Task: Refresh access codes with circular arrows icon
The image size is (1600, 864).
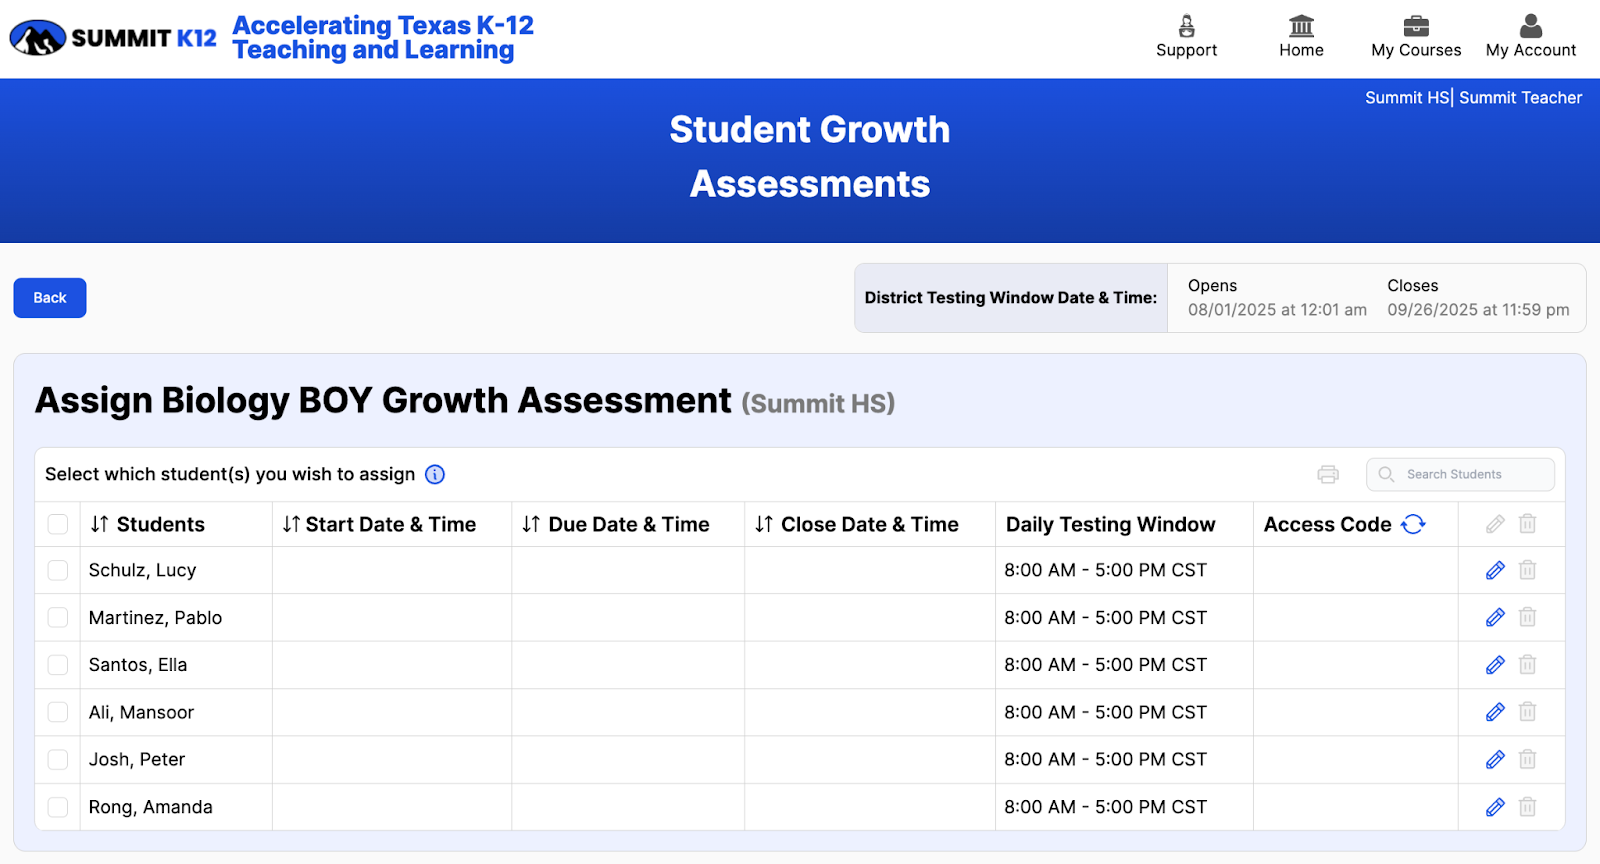Action: [x=1413, y=524]
